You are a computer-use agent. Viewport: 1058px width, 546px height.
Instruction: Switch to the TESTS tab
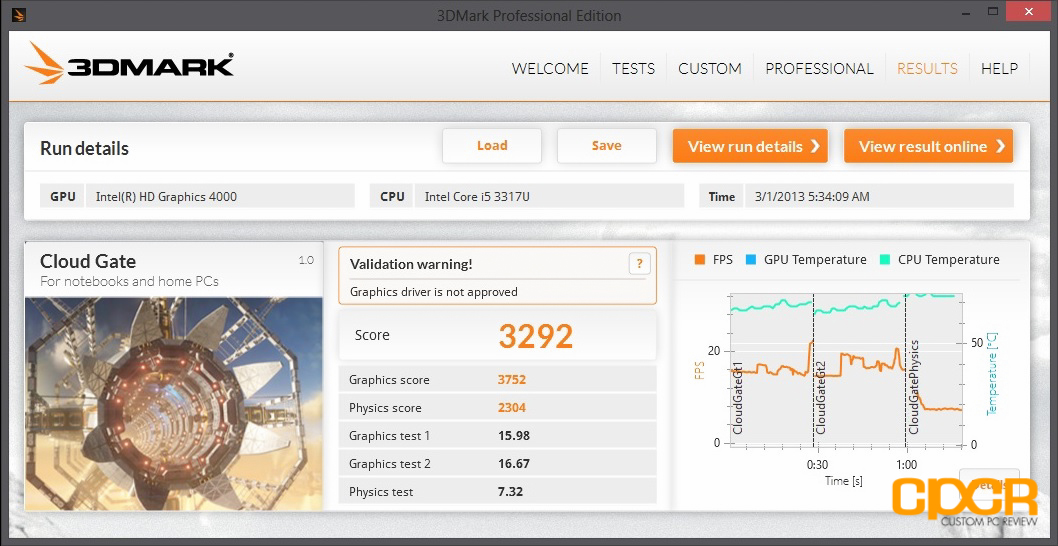[633, 69]
